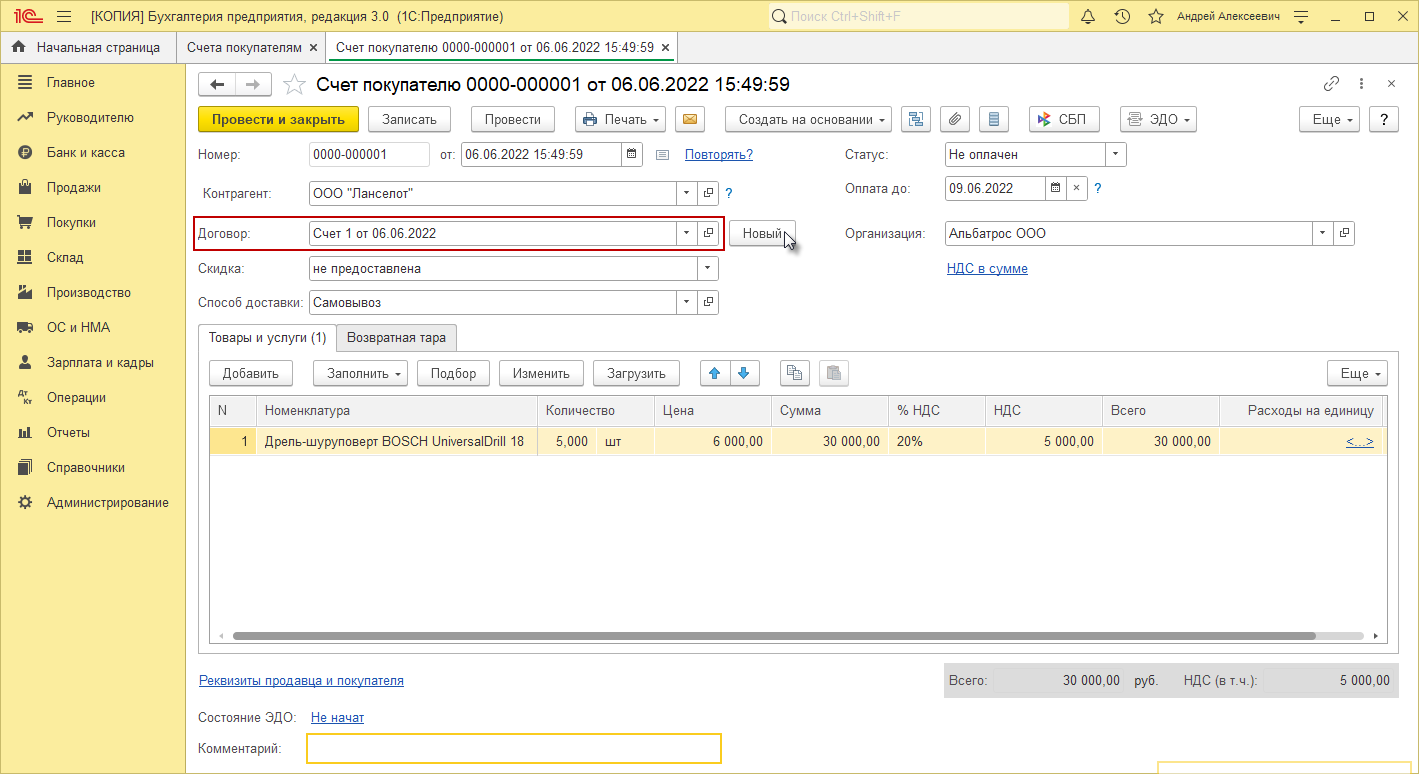Viewport: 1419px width, 774px height.
Task: Click the table horizontal scrollbar
Action: pyautogui.click(x=774, y=635)
